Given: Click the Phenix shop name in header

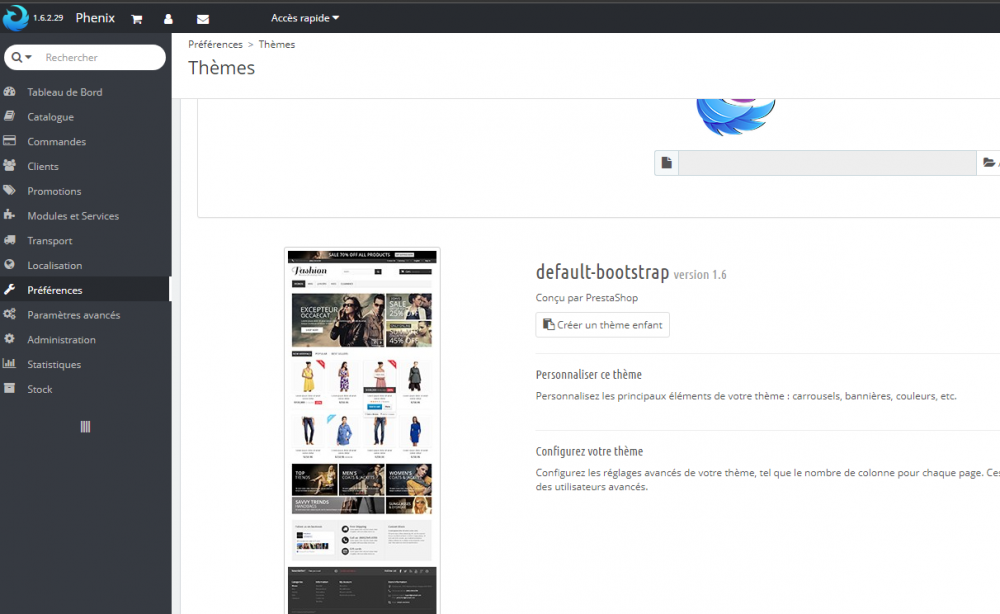Looking at the screenshot, I should click(x=95, y=18).
